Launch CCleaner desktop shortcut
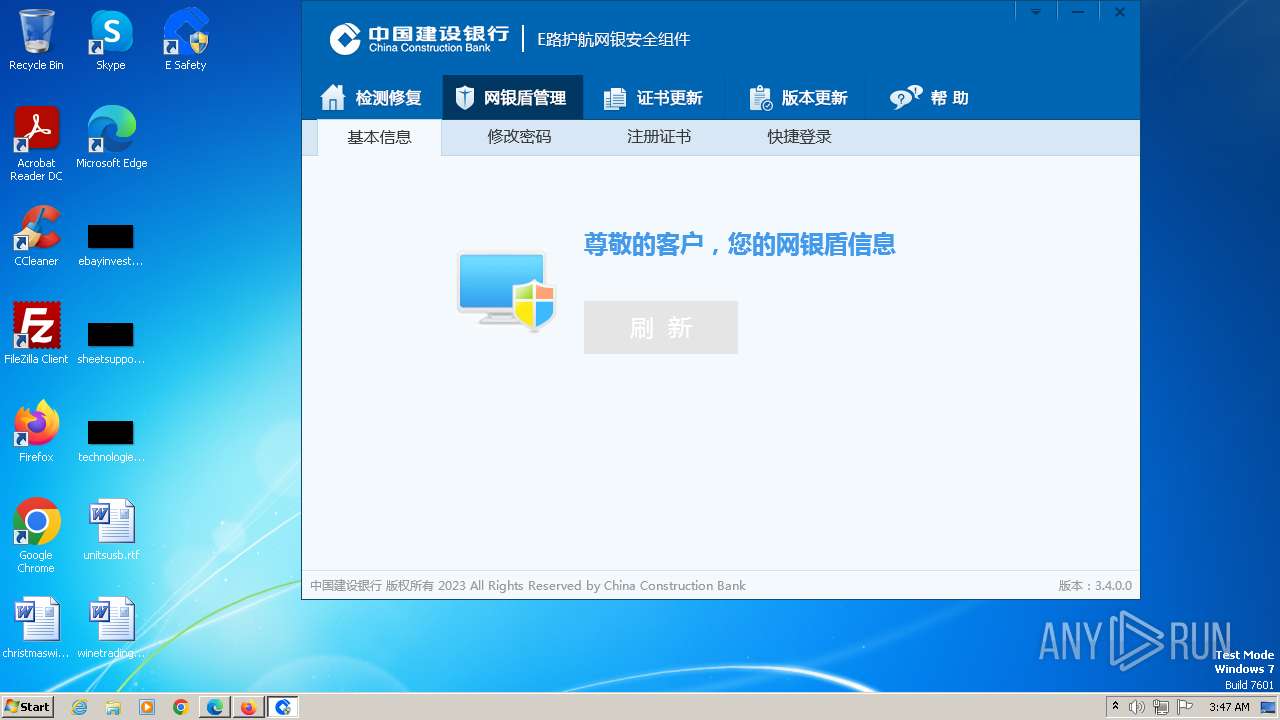 coord(36,236)
